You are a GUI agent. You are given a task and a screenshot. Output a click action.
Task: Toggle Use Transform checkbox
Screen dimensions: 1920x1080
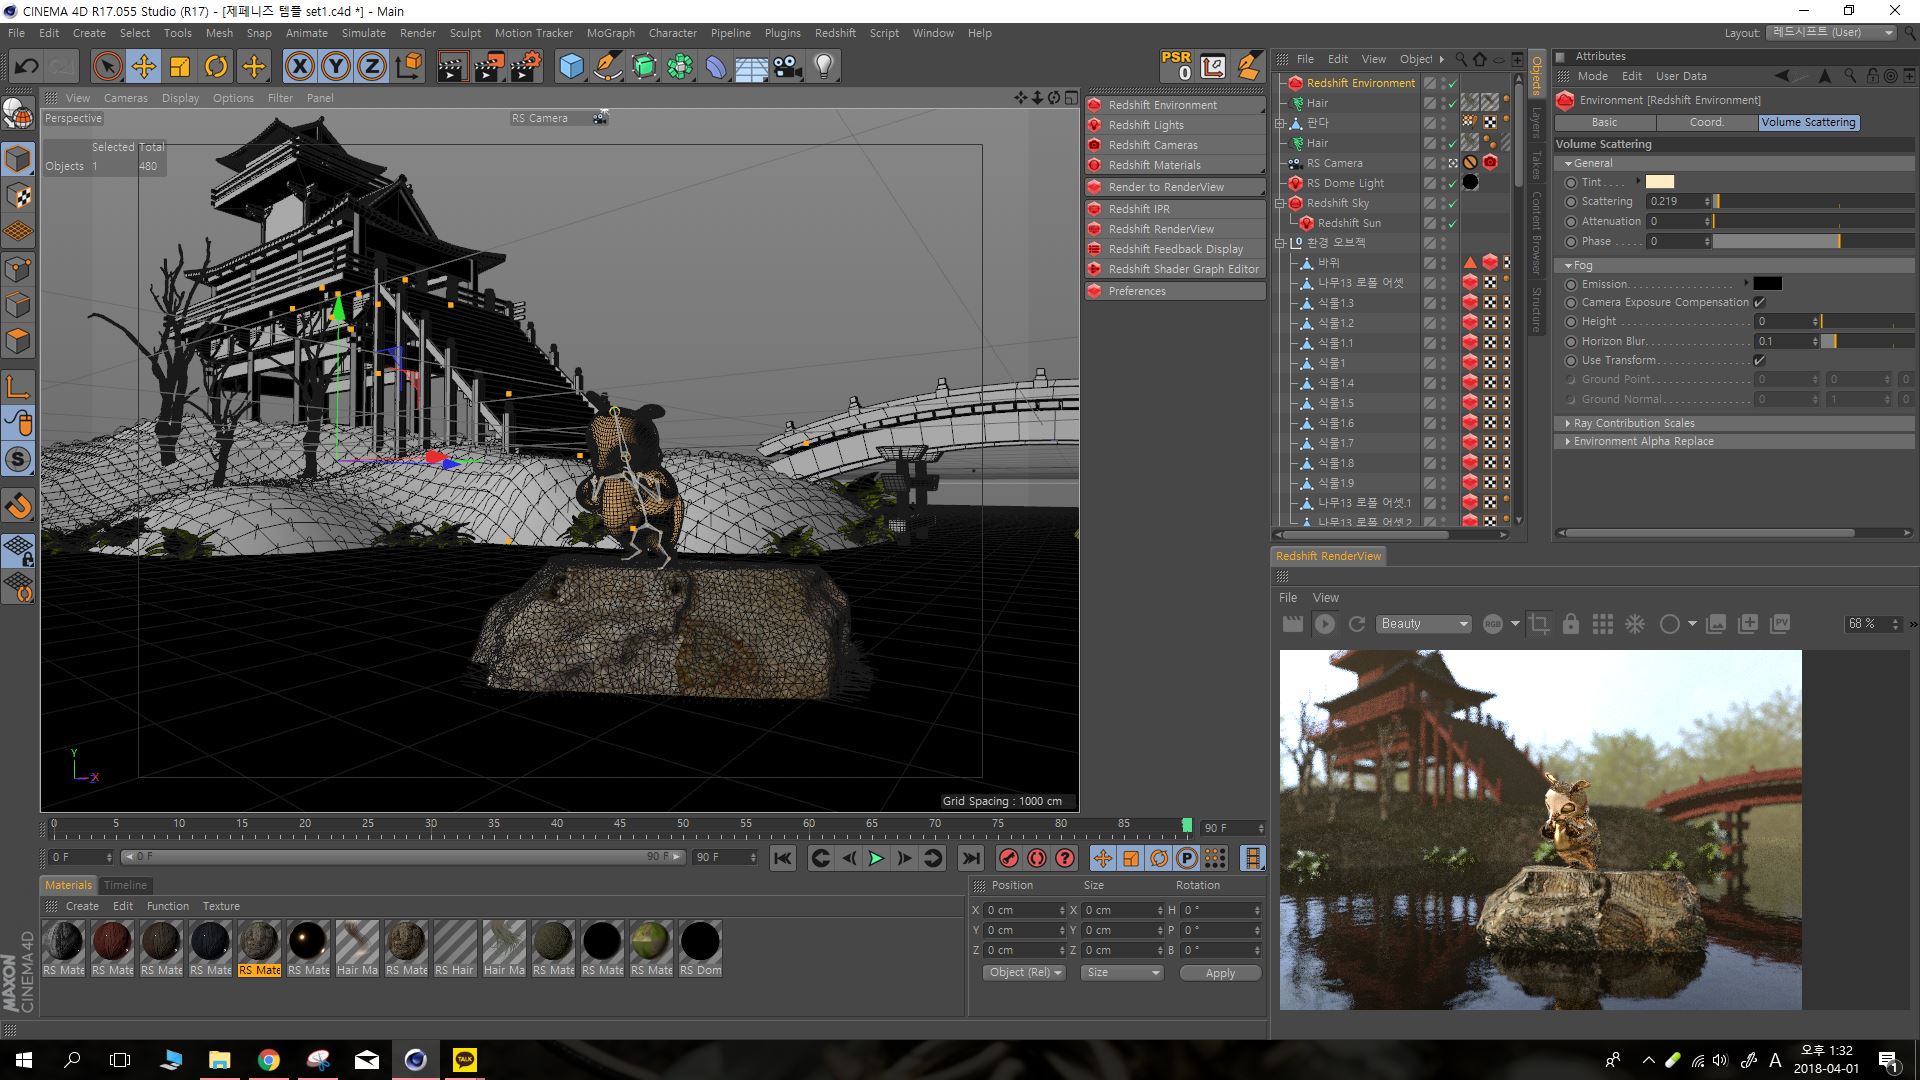click(x=1759, y=360)
